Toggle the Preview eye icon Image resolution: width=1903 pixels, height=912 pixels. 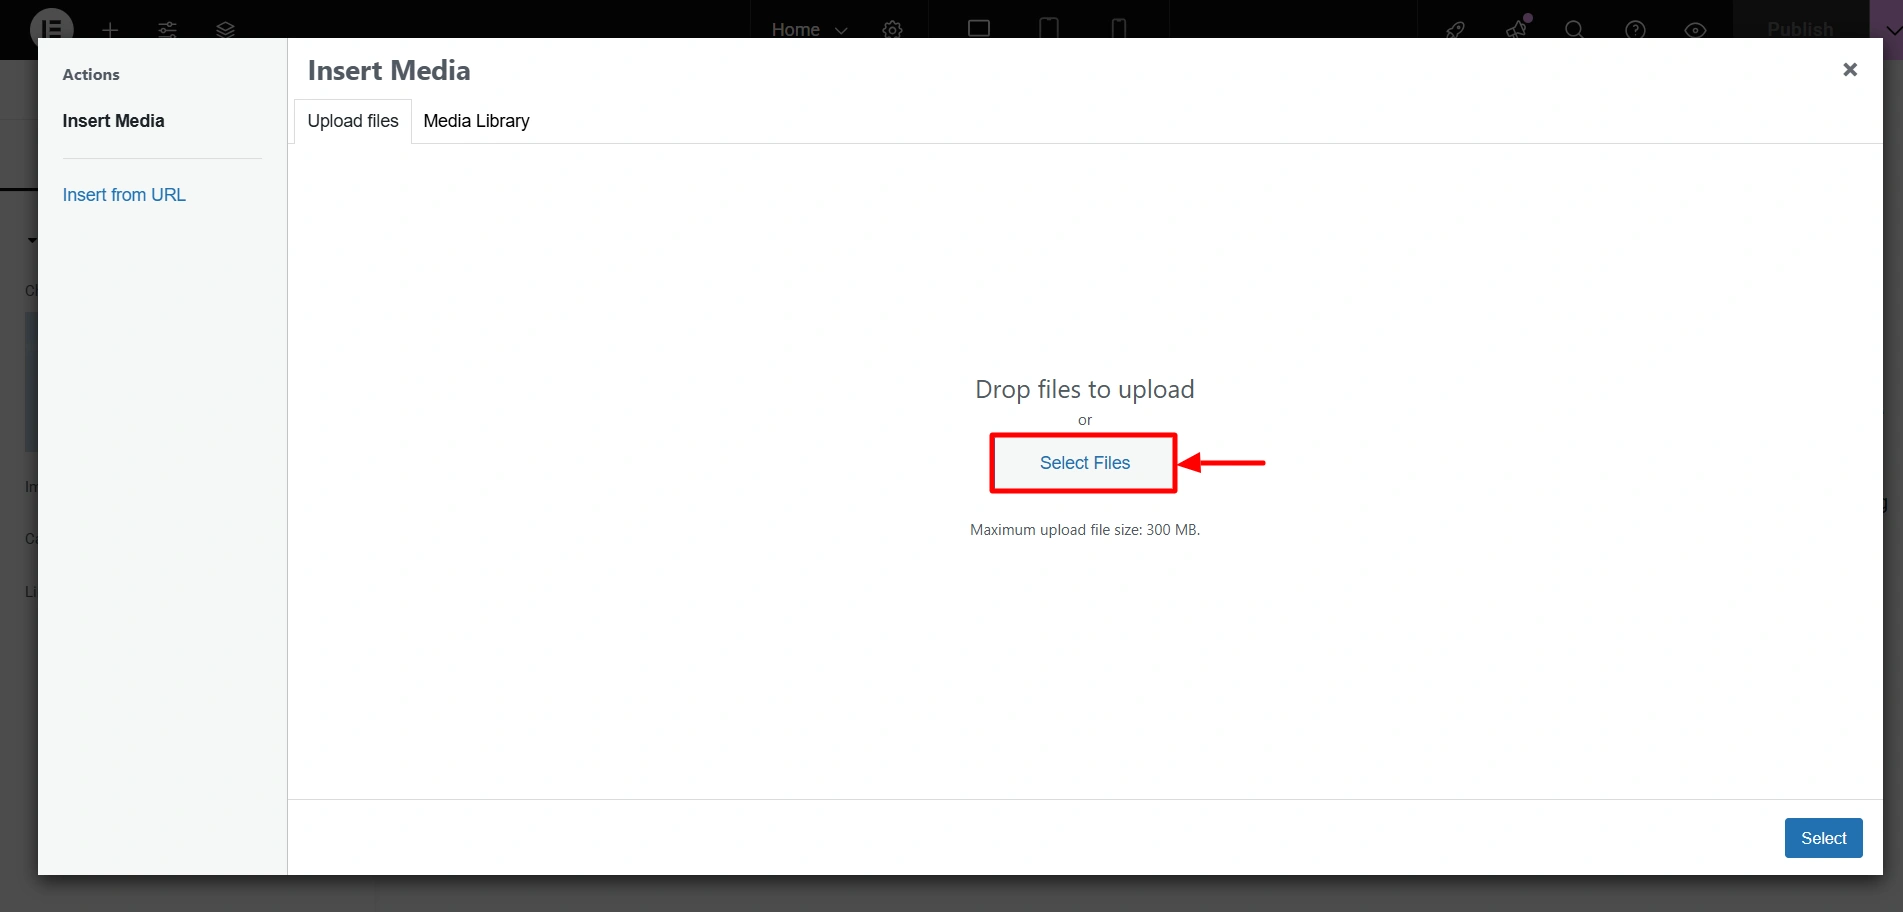[x=1695, y=30]
